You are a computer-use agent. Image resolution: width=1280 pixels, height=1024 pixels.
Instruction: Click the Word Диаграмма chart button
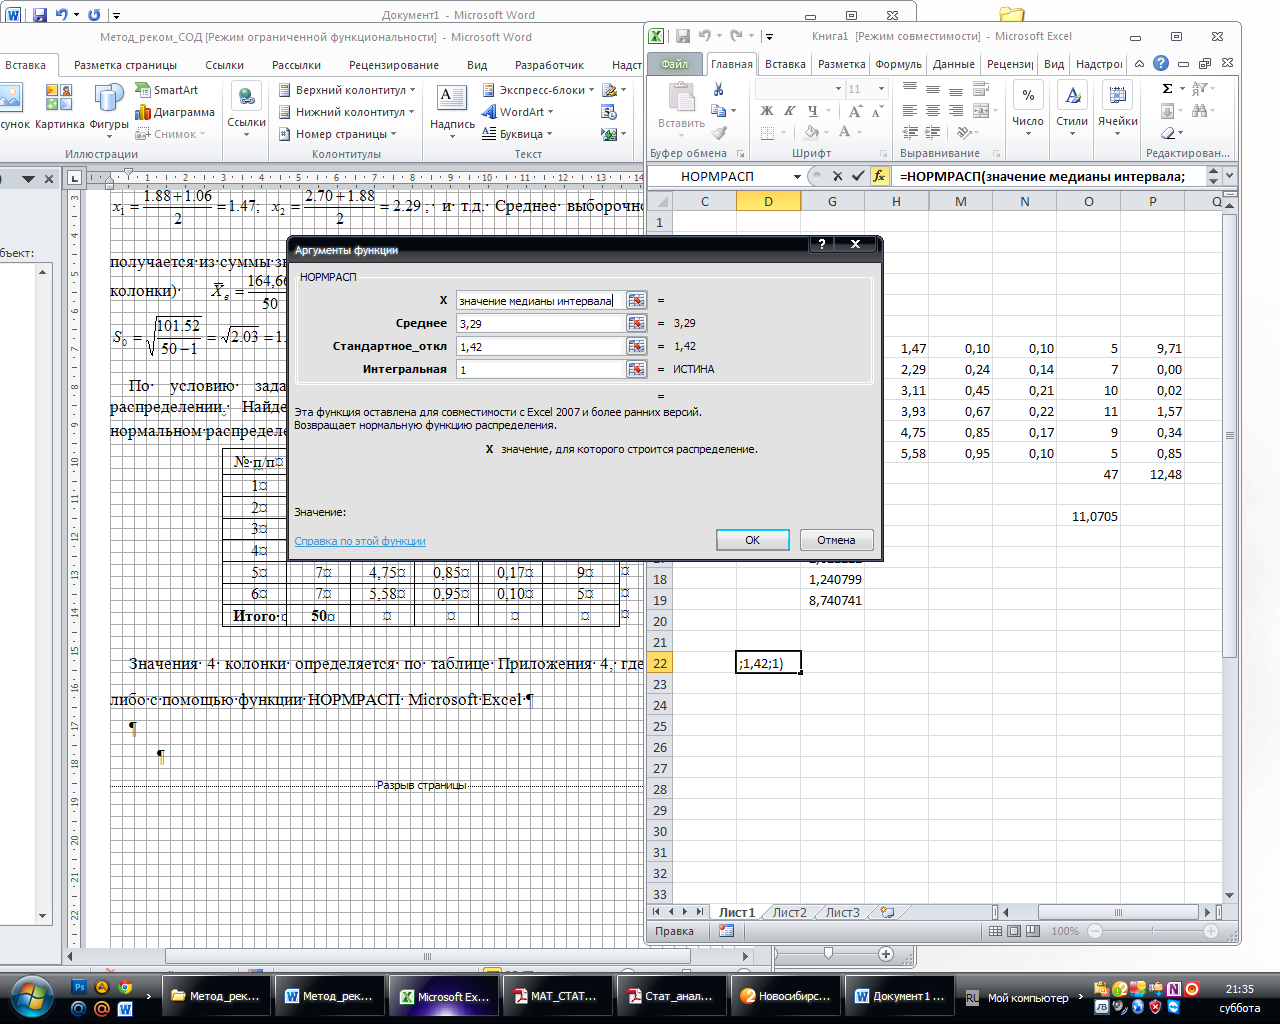click(176, 112)
